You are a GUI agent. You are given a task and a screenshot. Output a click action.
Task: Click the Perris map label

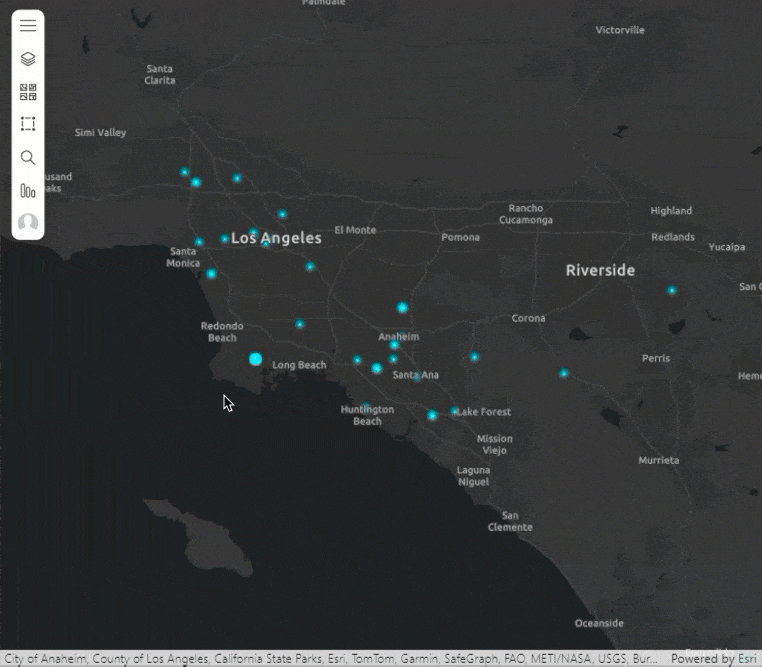[656, 359]
